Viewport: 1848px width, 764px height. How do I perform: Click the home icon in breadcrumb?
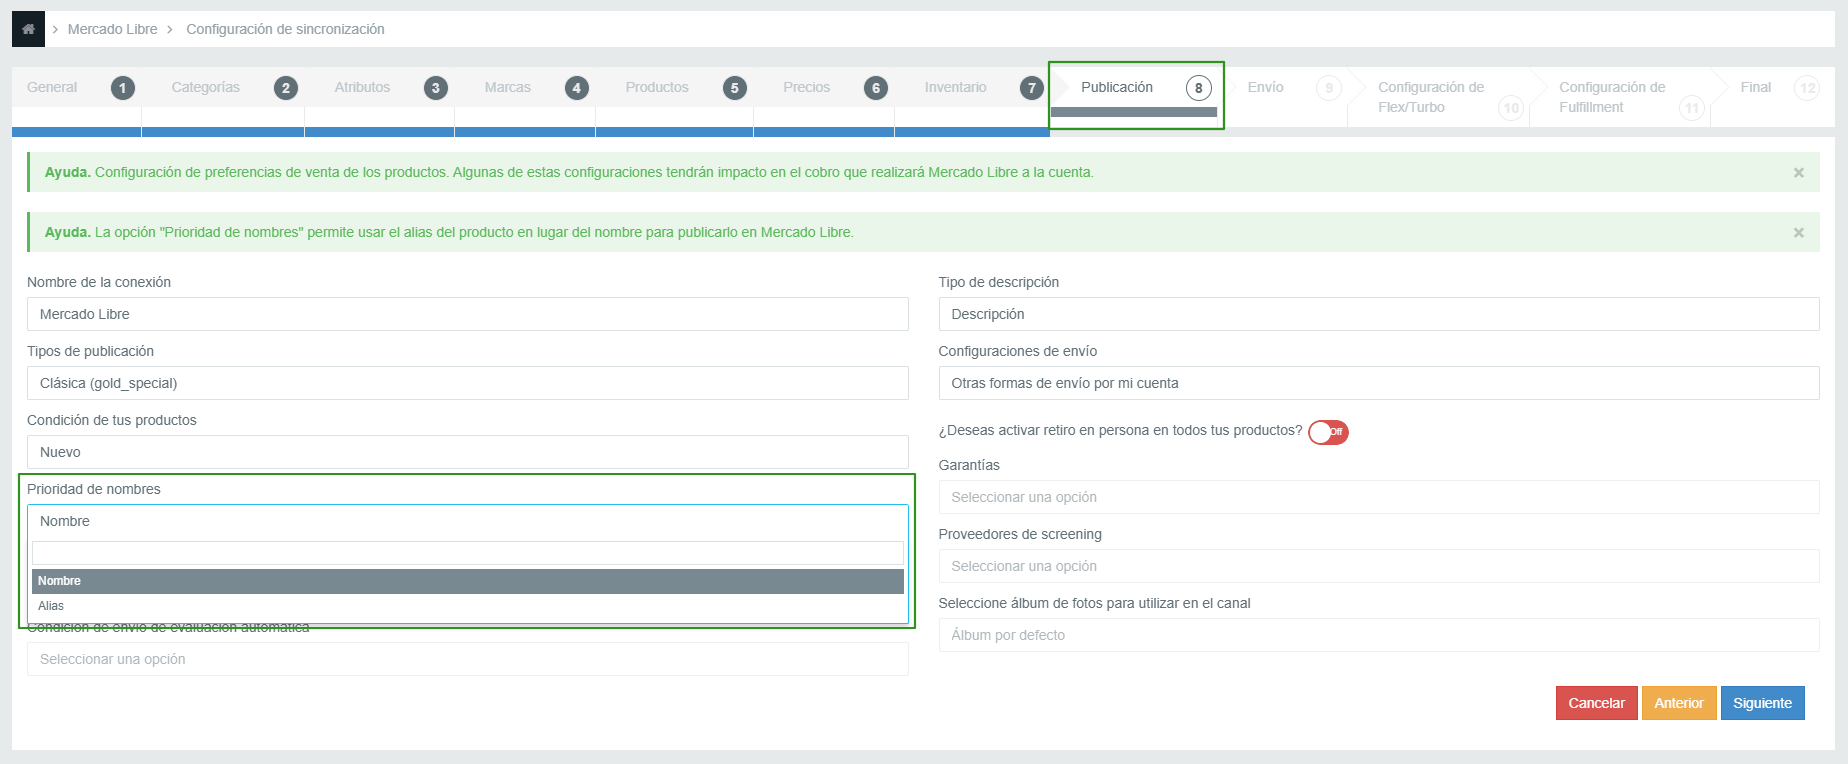coord(28,29)
